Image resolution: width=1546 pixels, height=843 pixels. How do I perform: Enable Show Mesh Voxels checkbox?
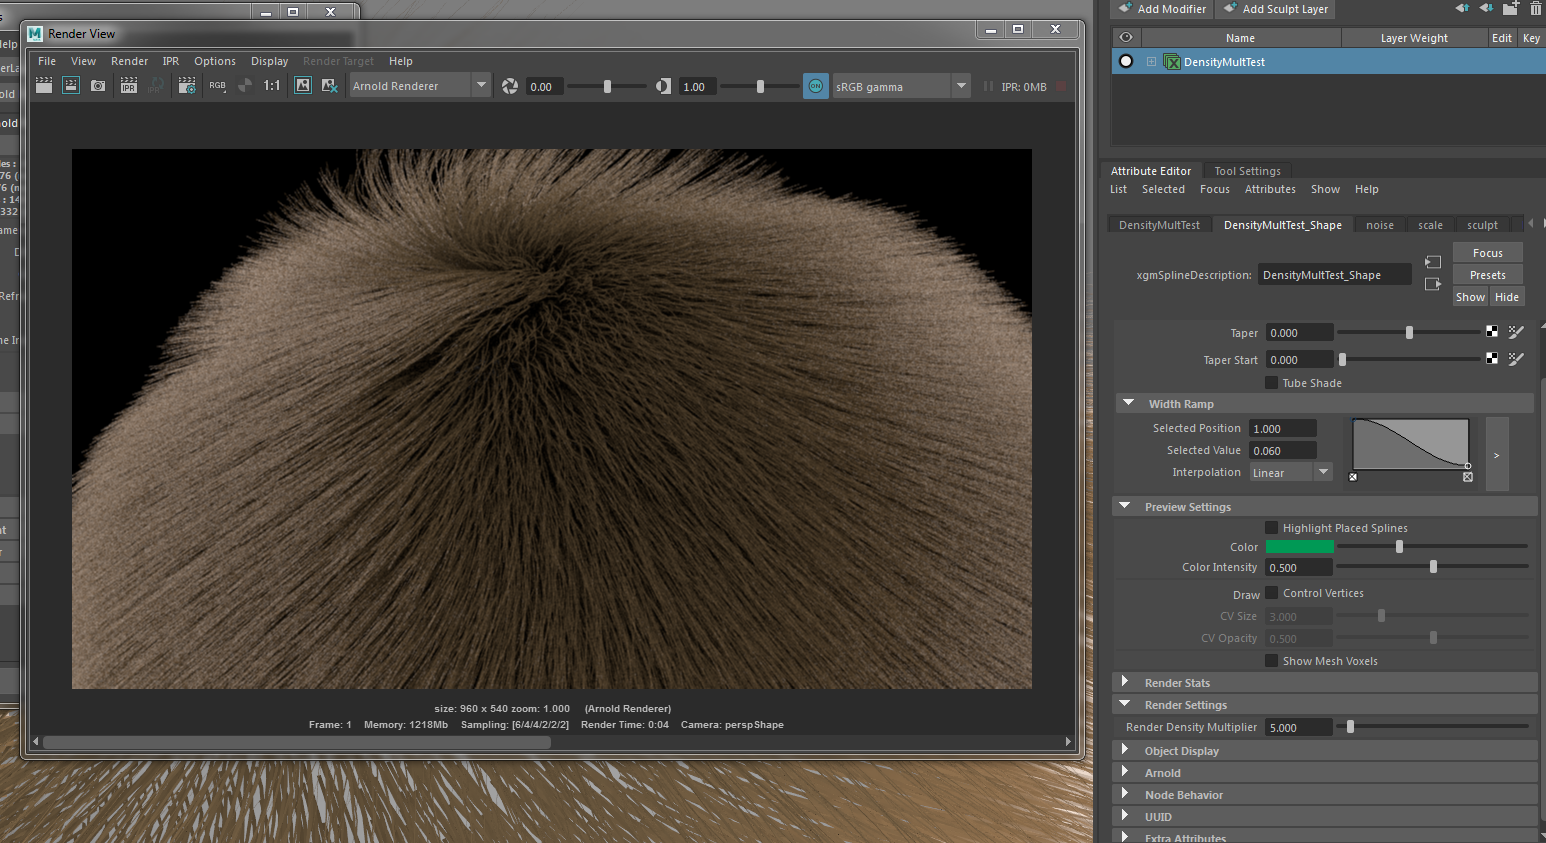(x=1272, y=660)
